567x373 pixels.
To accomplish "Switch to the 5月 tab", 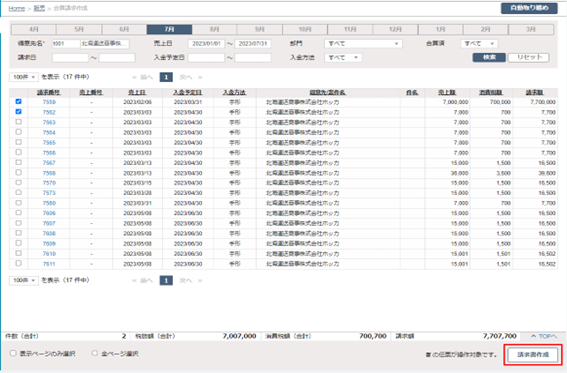I will [x=79, y=29].
